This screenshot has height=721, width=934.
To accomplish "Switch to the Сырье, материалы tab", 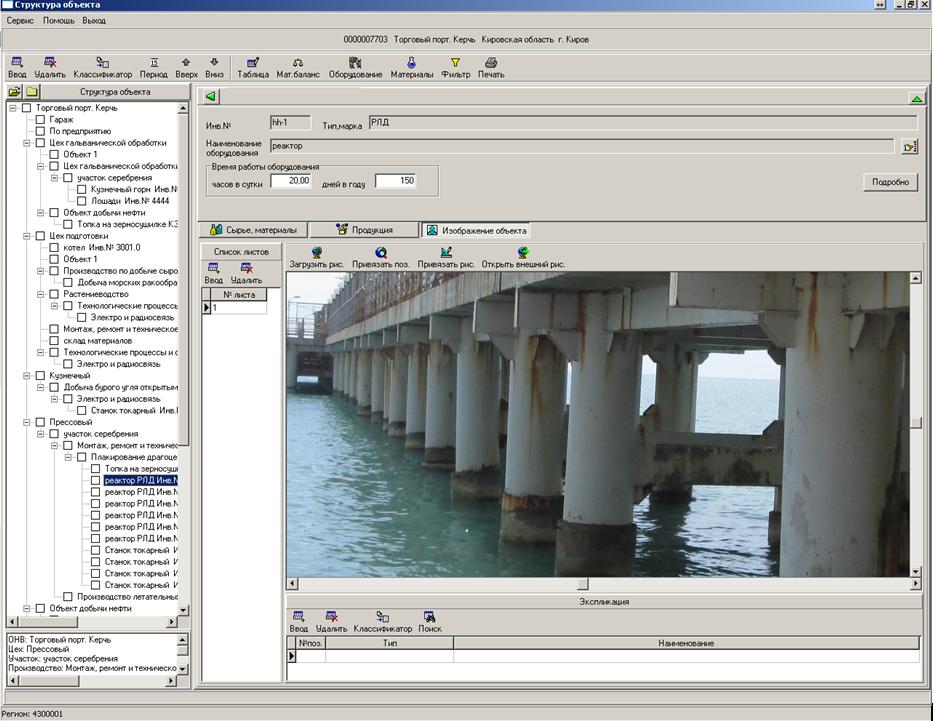I will (252, 230).
